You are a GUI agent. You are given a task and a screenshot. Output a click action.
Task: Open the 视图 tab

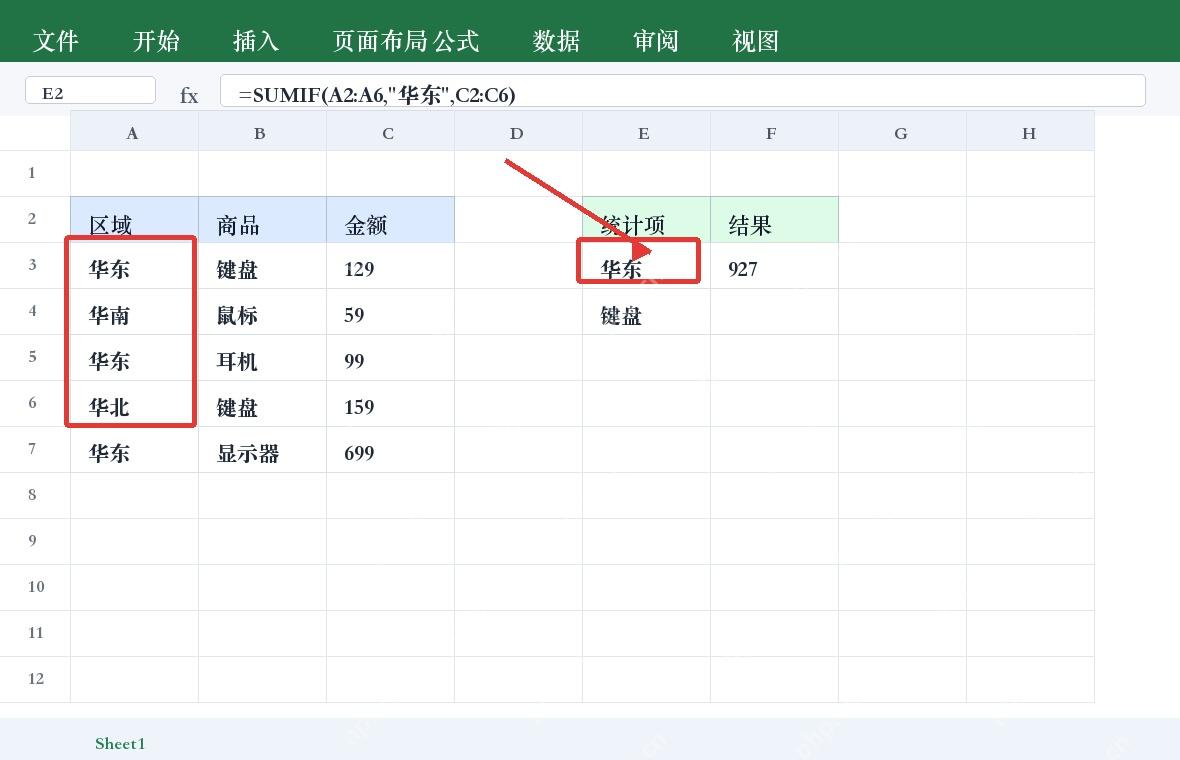pos(756,41)
